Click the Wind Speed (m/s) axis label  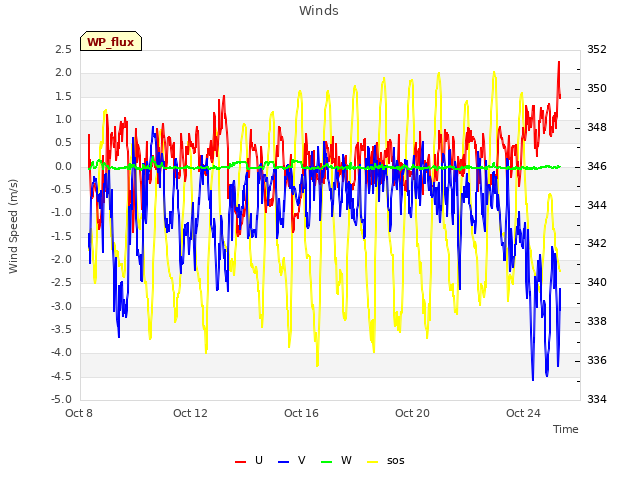tap(13, 226)
